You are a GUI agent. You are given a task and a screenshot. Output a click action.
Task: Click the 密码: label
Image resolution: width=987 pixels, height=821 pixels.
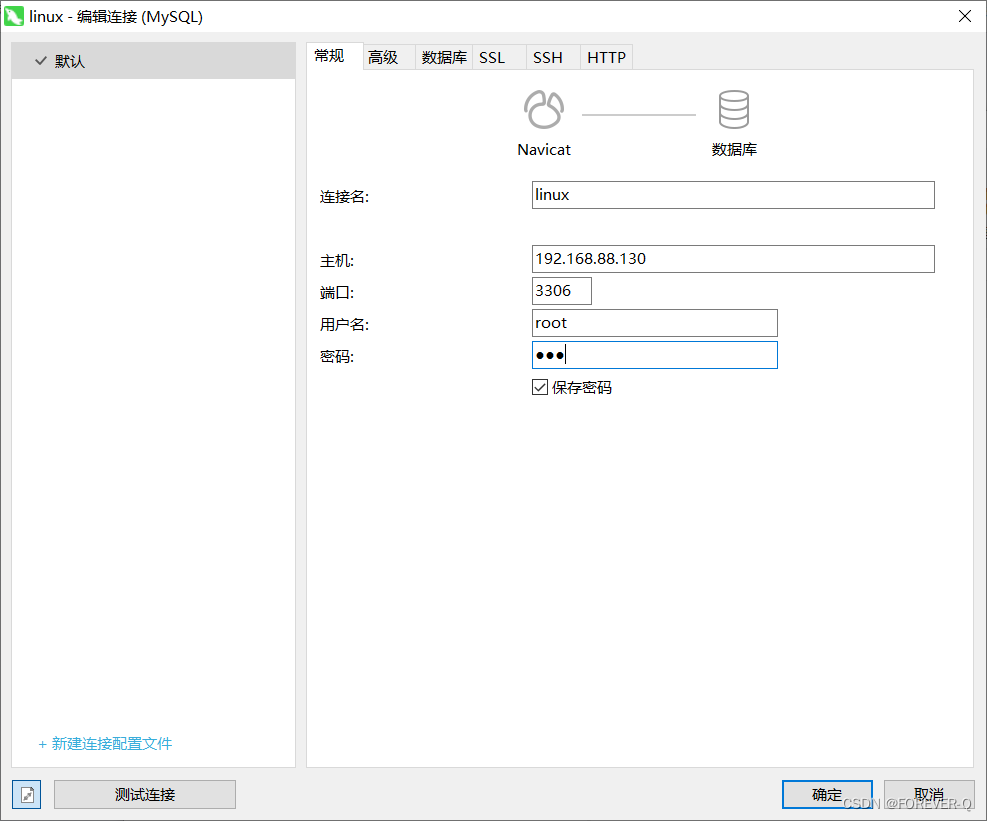click(337, 357)
